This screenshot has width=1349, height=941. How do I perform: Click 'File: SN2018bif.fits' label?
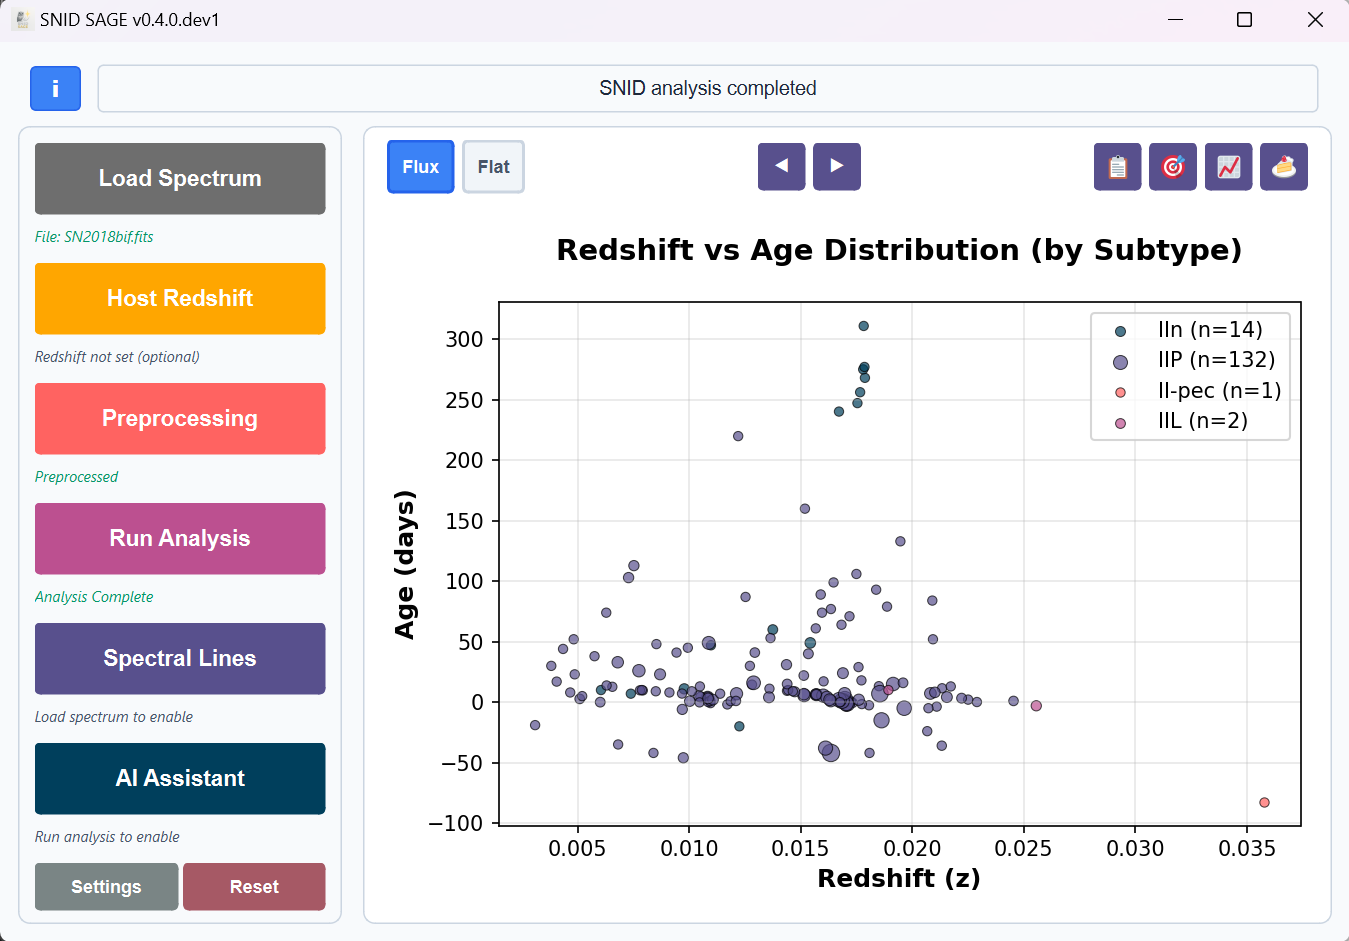tap(94, 237)
